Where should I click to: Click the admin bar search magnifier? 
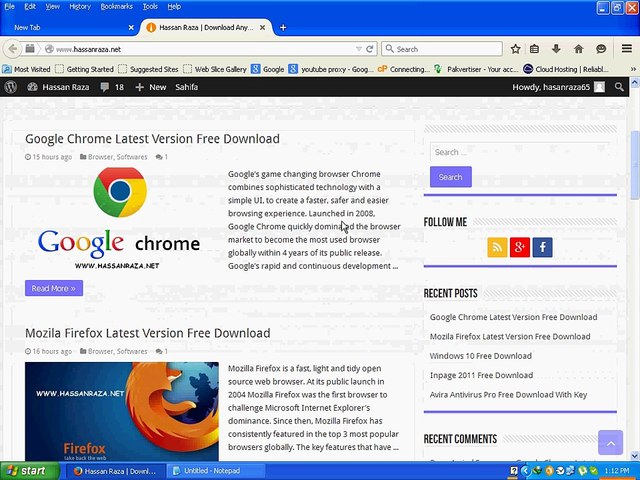click(x=619, y=87)
